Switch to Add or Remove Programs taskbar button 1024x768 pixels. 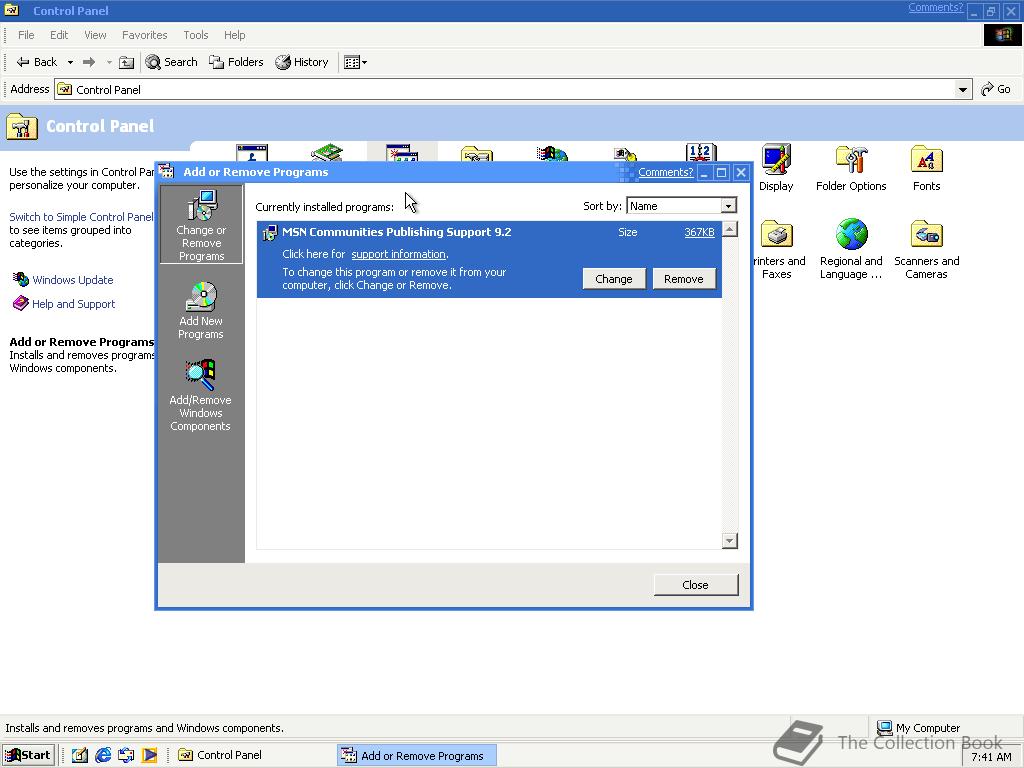tap(417, 755)
